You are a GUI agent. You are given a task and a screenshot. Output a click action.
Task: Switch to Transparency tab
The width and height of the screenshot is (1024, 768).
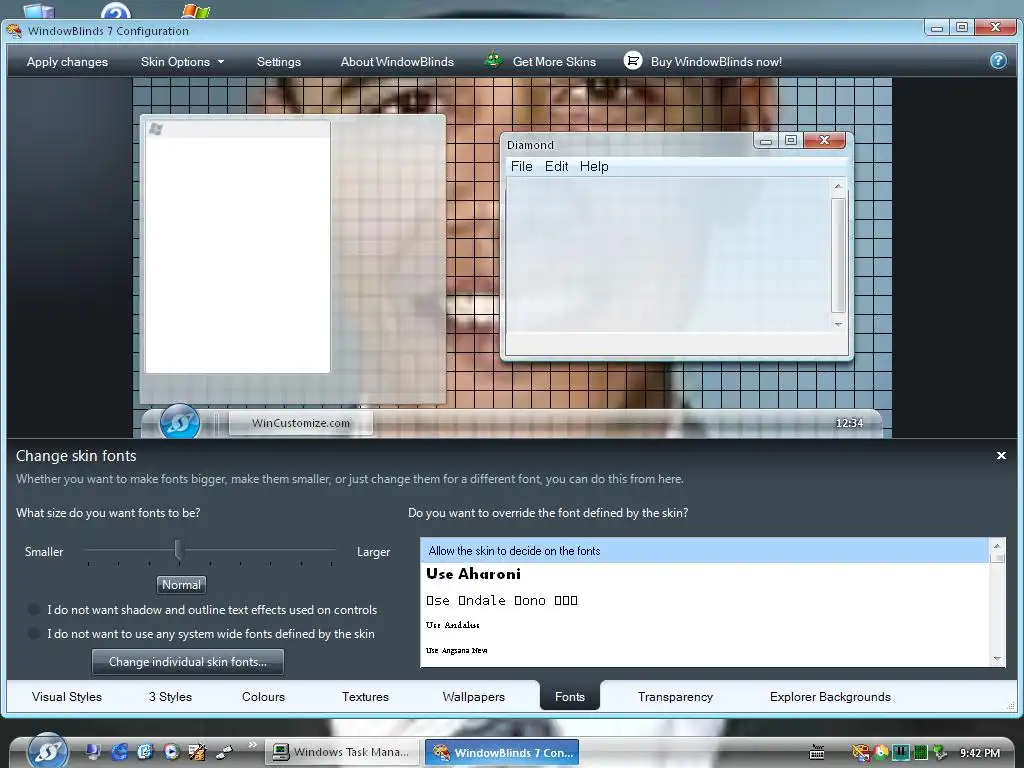click(675, 697)
